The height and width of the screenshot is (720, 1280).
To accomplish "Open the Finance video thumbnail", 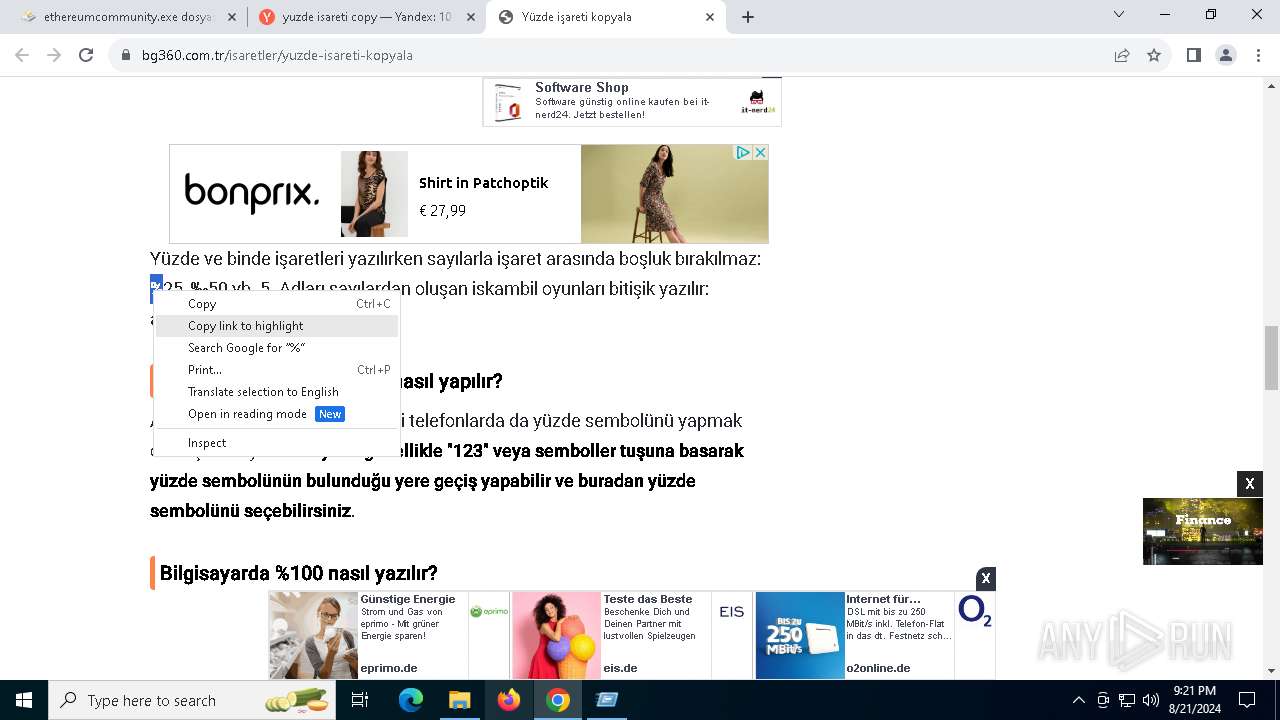I will pos(1203,531).
